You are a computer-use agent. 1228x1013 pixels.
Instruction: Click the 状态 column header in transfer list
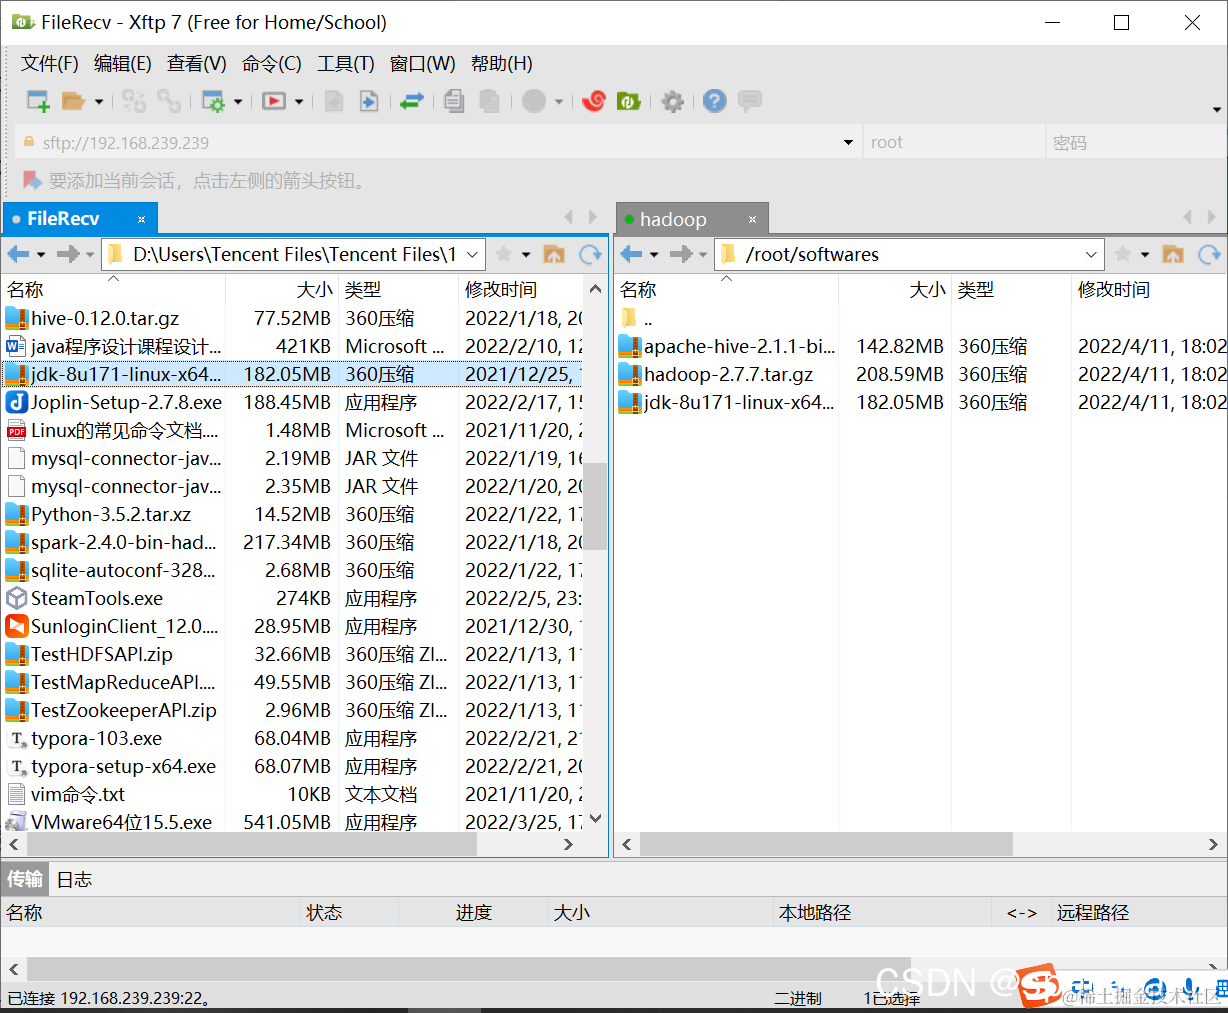[x=350, y=912]
